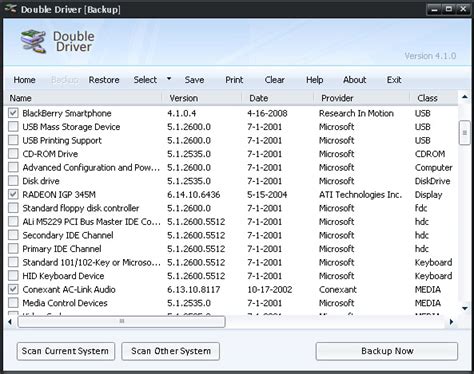Select the Standard 101/102-Key keyboard row name

(91, 262)
